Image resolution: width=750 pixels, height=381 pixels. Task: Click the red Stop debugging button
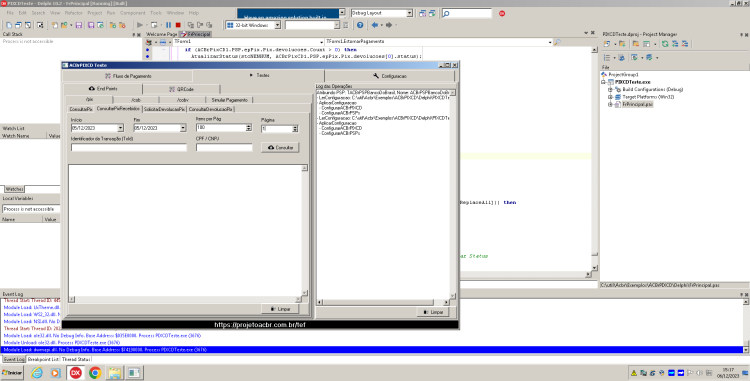178,25
